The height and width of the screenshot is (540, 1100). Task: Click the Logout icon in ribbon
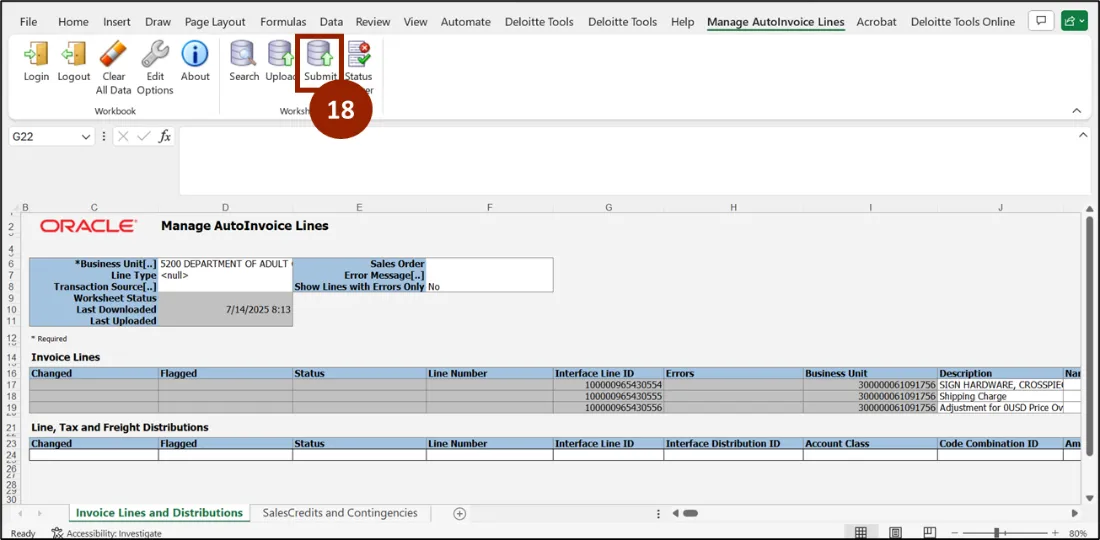(x=74, y=55)
